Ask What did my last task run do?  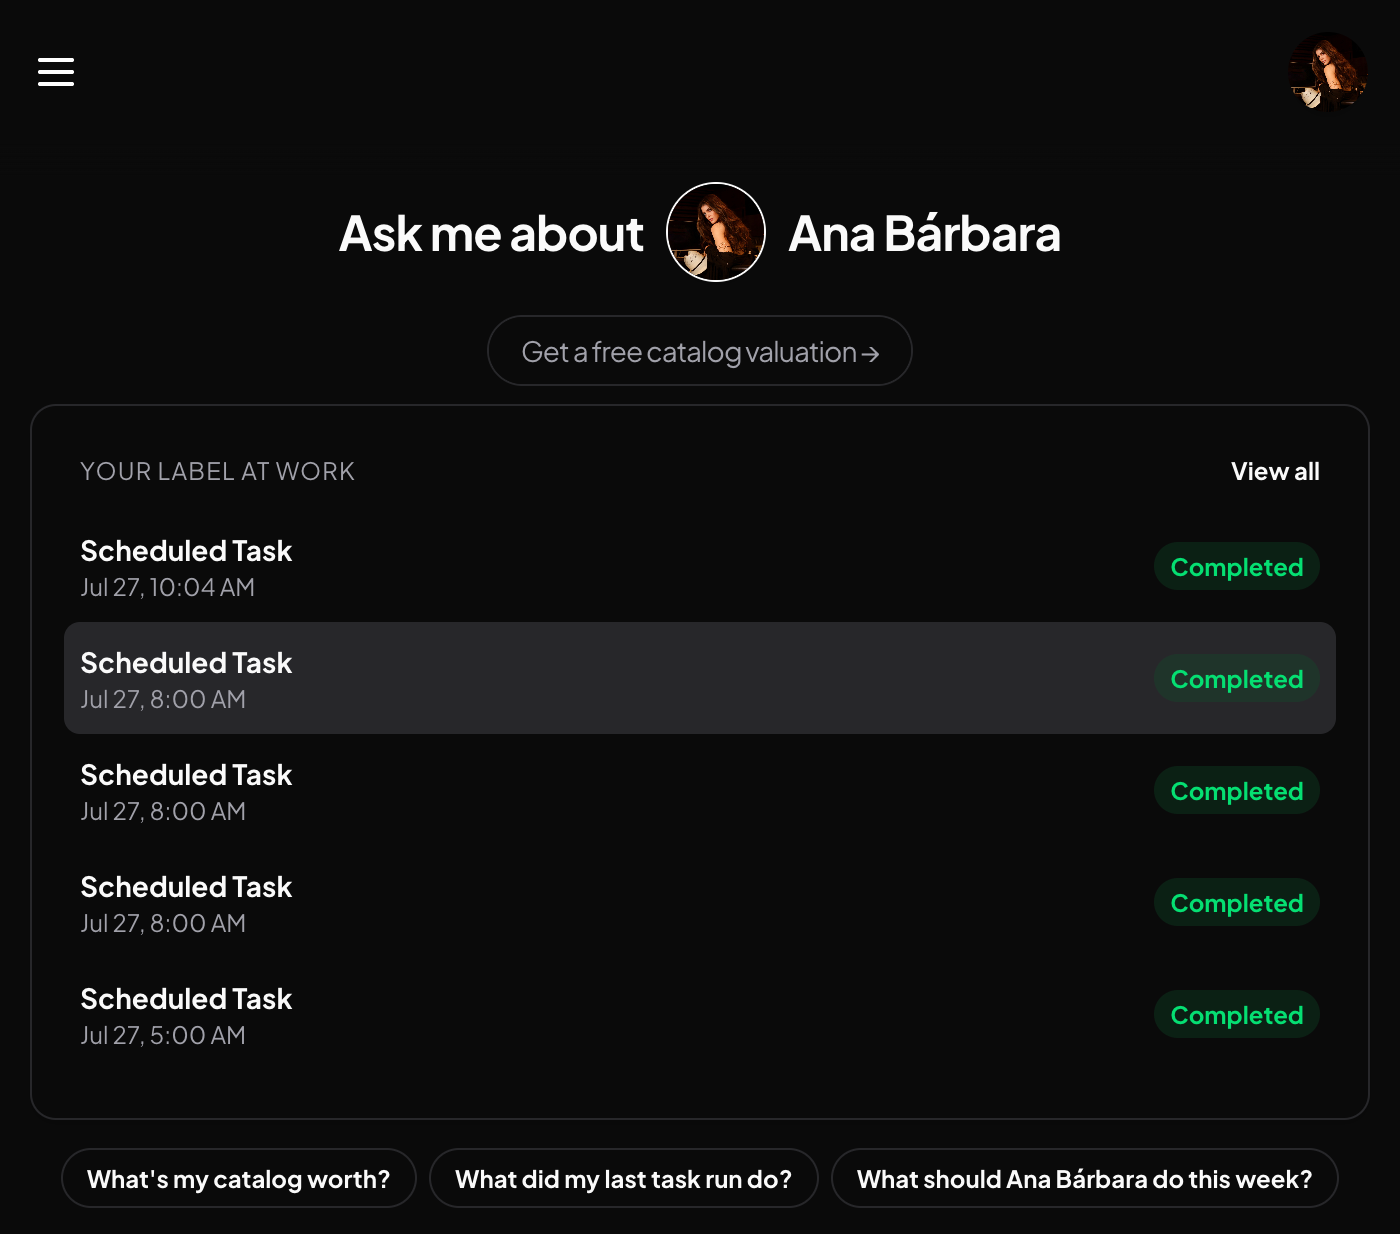click(624, 1179)
